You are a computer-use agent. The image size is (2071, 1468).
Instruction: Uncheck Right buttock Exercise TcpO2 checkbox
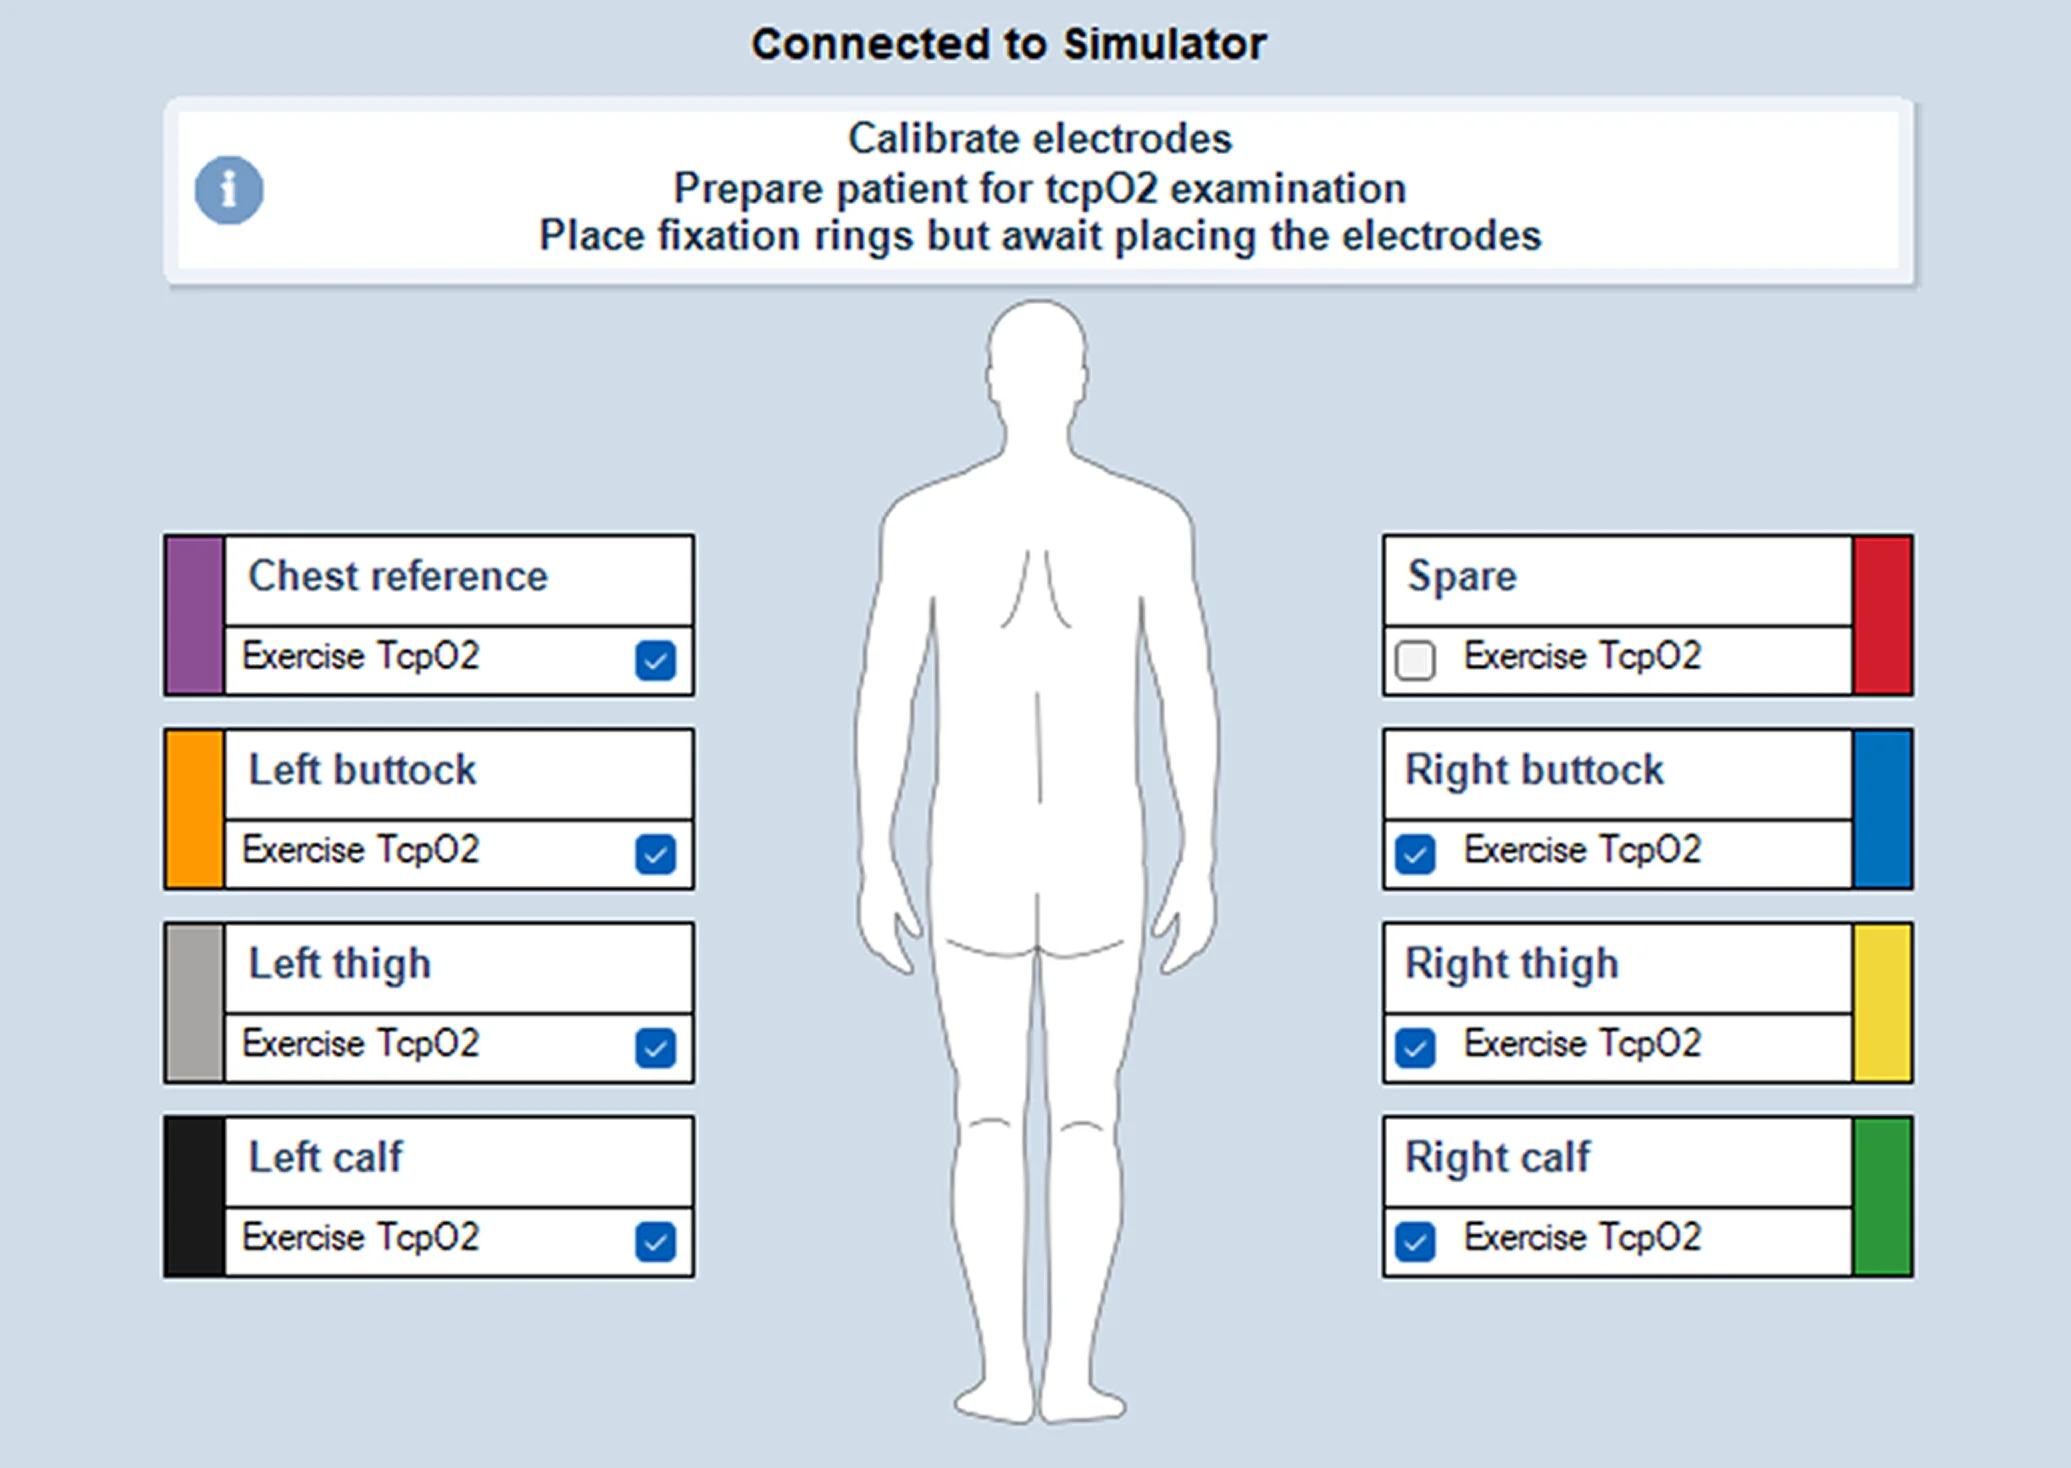point(1415,854)
